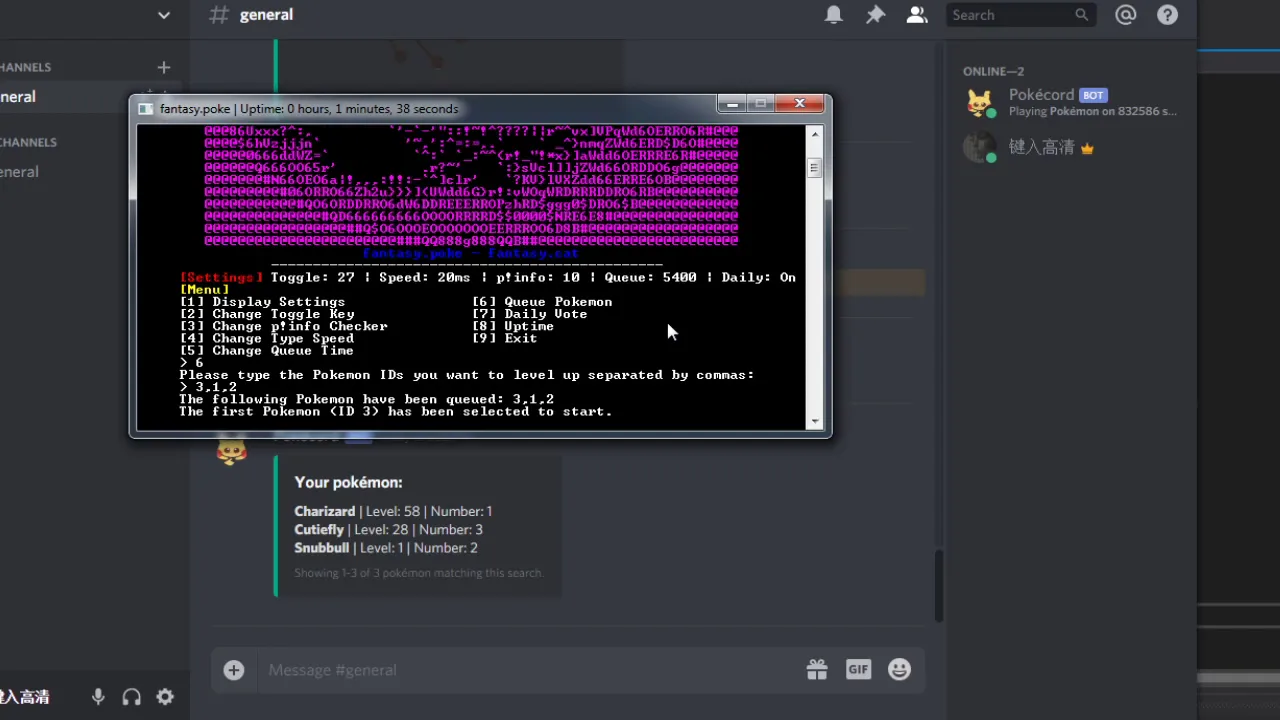Close the fantasy.poke console window
1280x720 pixels.
click(x=799, y=104)
